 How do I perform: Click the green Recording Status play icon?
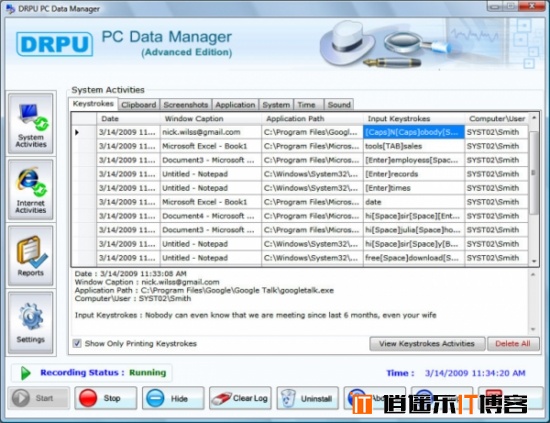(x=26, y=373)
